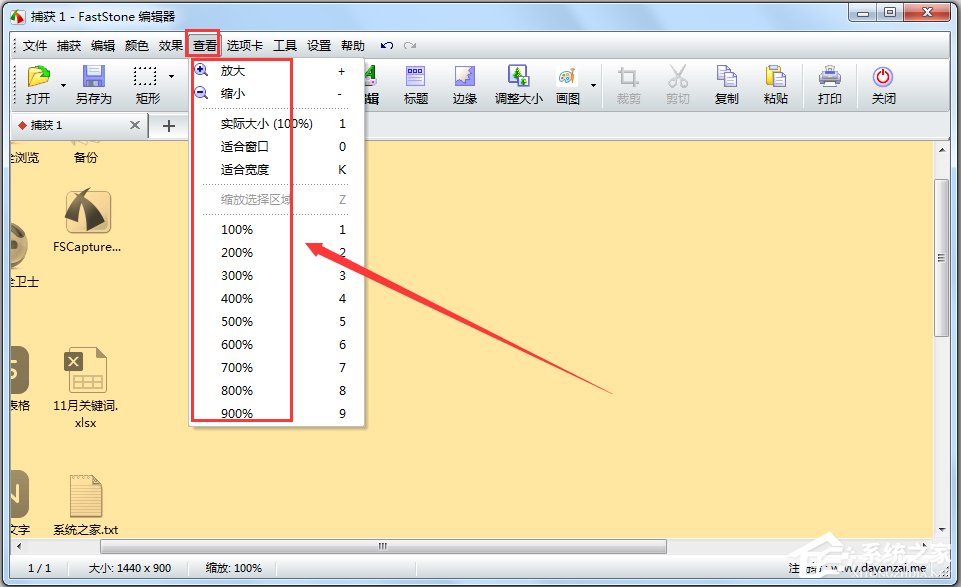Pick the 100% zoom level entry
The image size is (961, 587).
pos(277,230)
